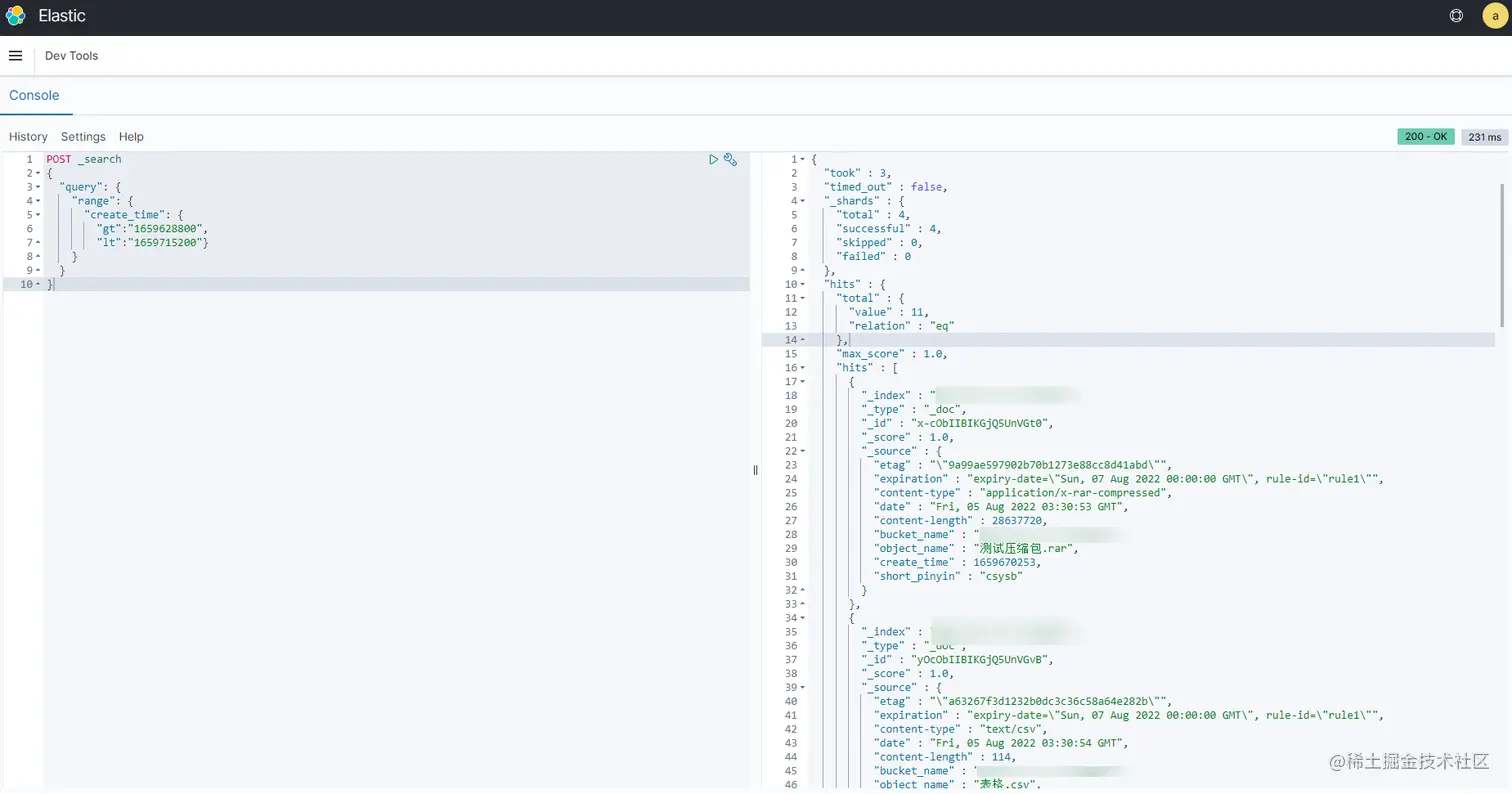Click the "relation" : "eq" line

coord(902,326)
